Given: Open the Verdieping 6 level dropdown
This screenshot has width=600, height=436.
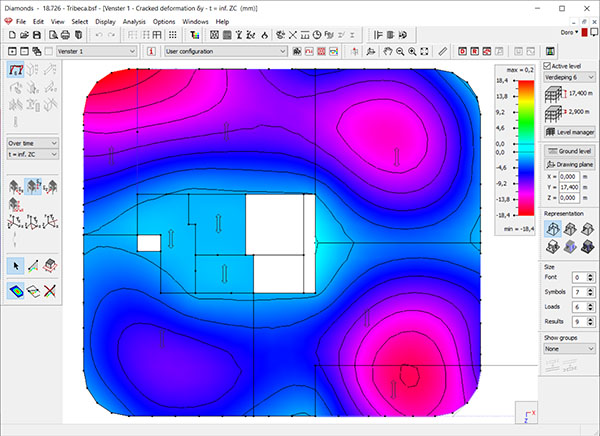Looking at the screenshot, I should click(x=569, y=77).
